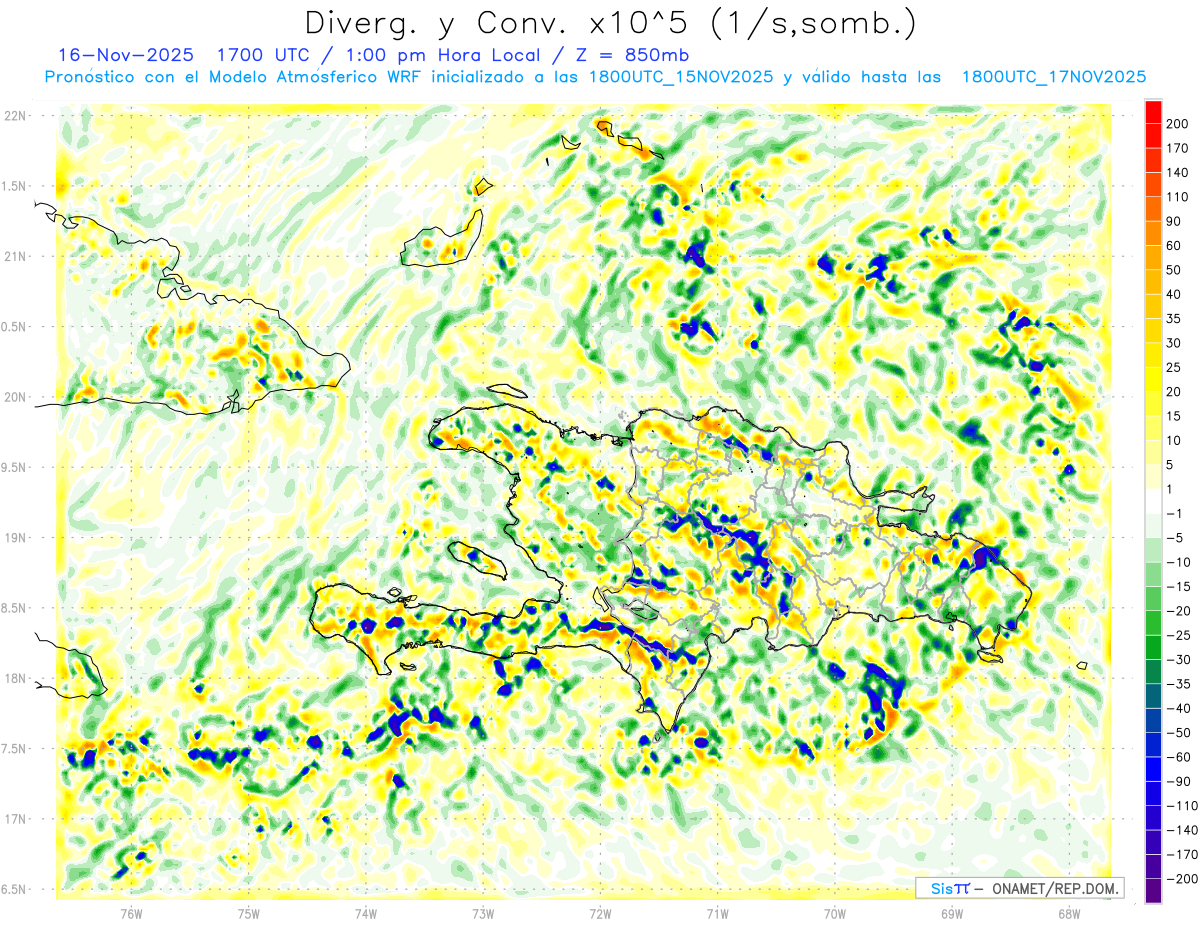The height and width of the screenshot is (927, 1200).
Task: Click the longitude label 75W
Action: click(x=248, y=913)
